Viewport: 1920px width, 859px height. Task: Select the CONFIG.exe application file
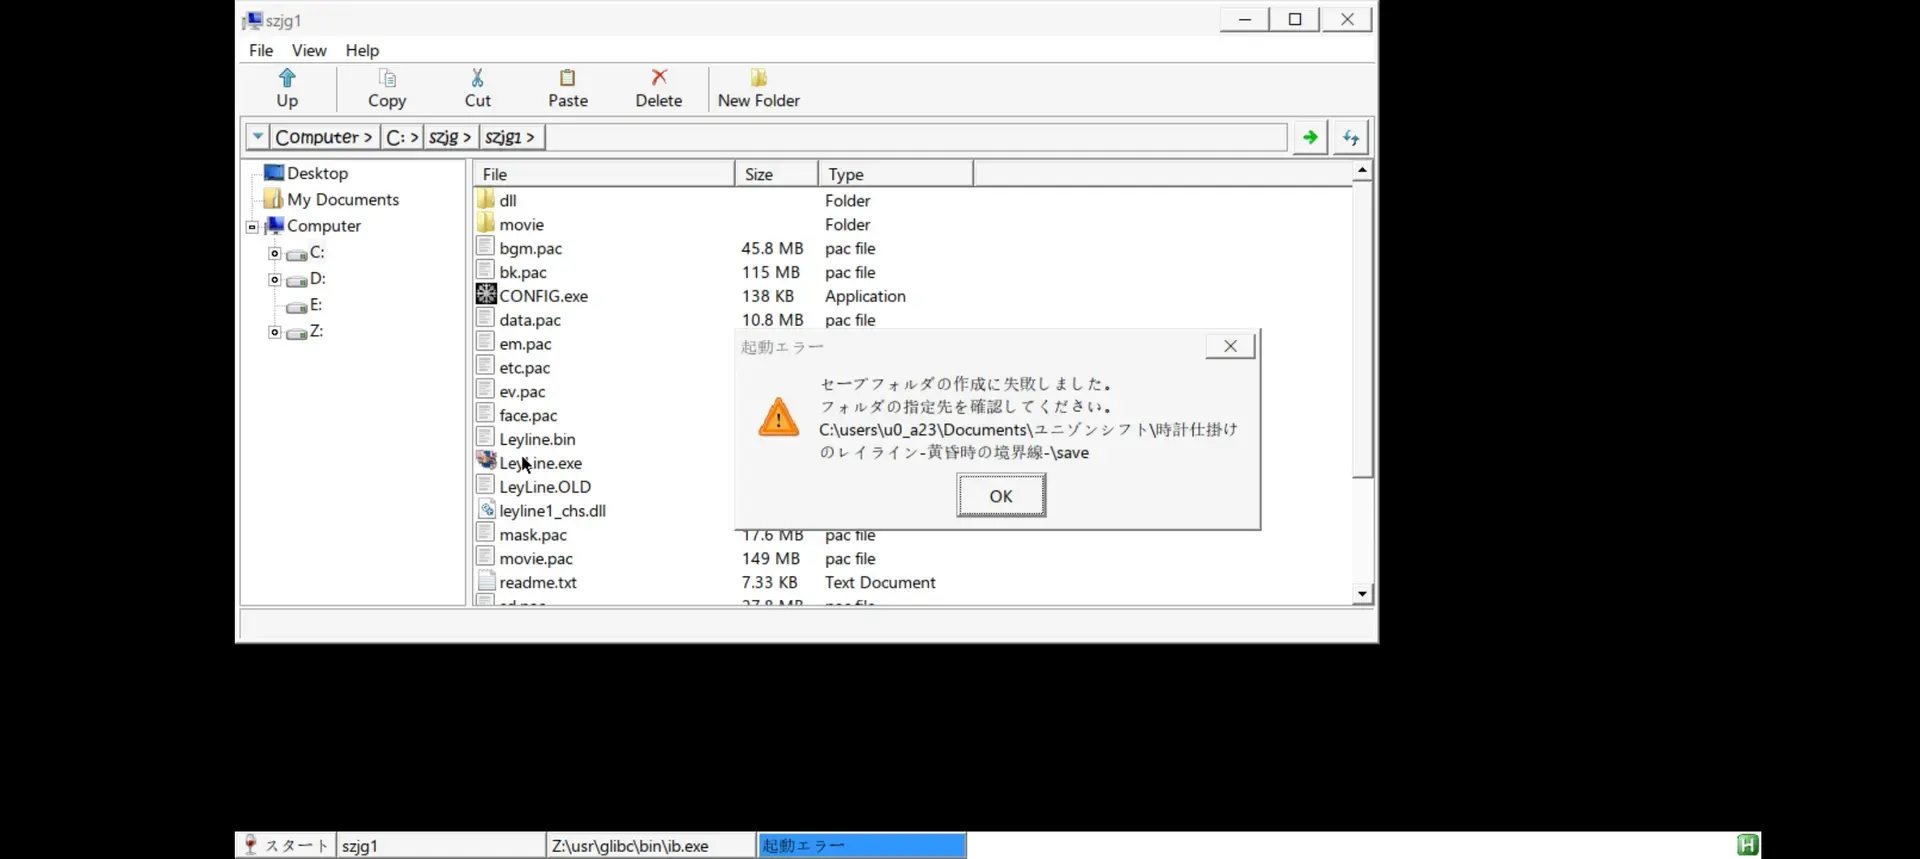543,296
